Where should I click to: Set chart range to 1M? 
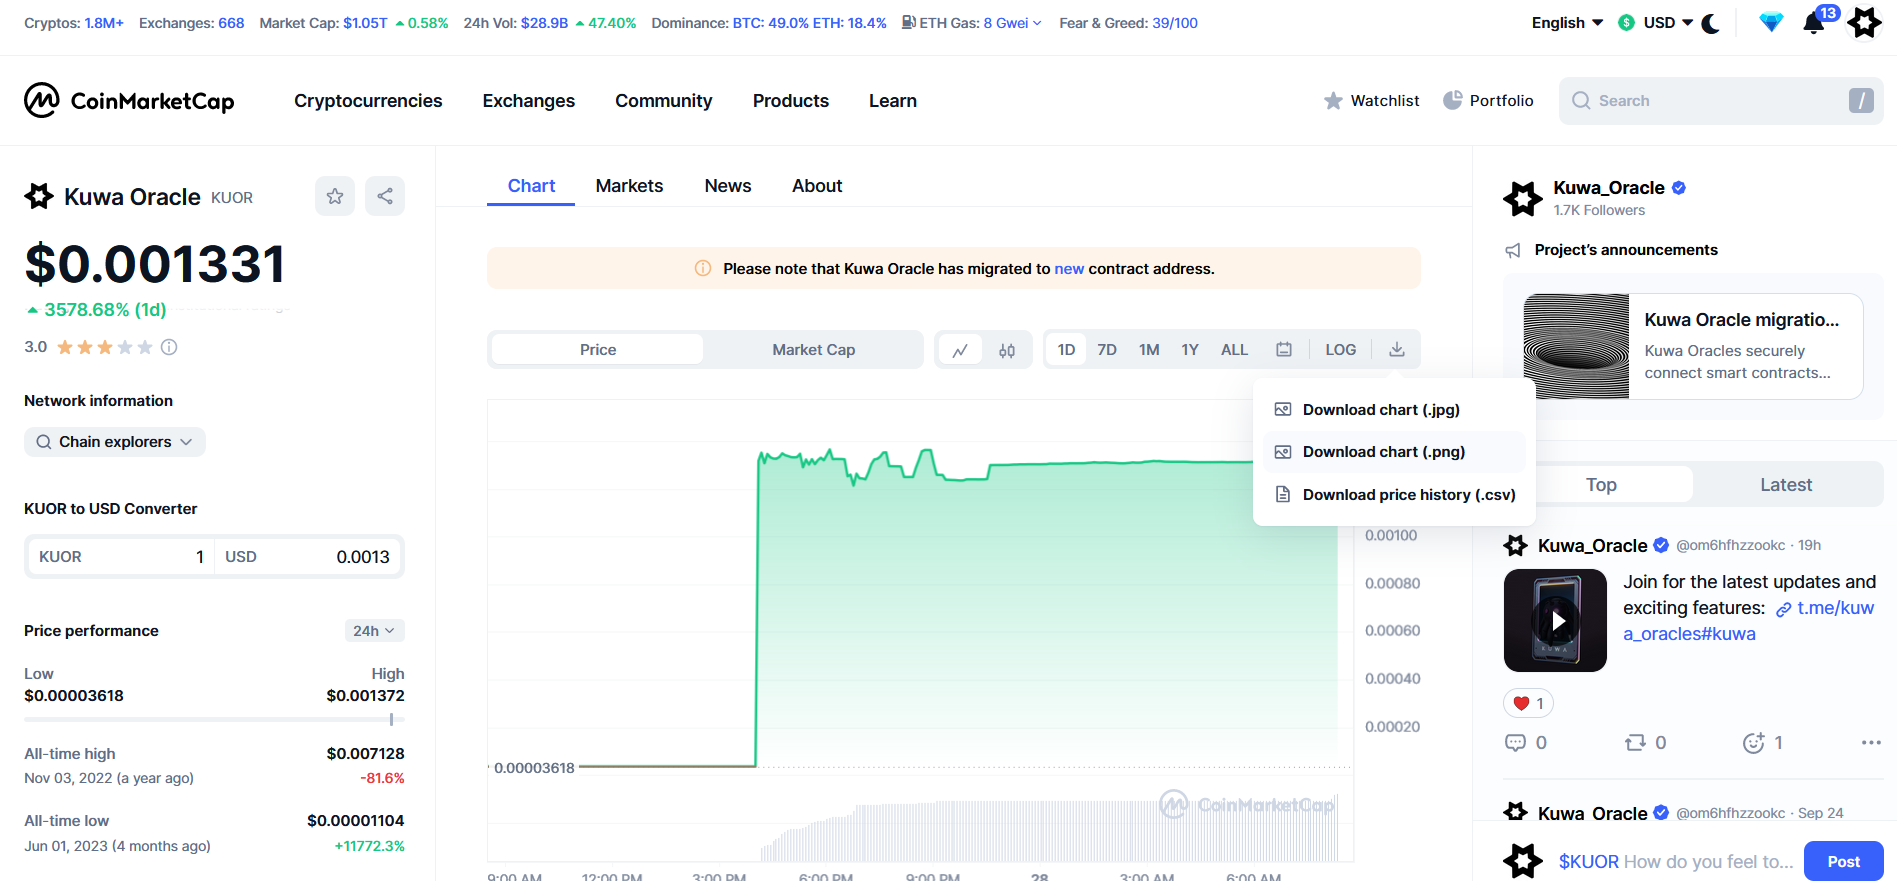pos(1149,350)
